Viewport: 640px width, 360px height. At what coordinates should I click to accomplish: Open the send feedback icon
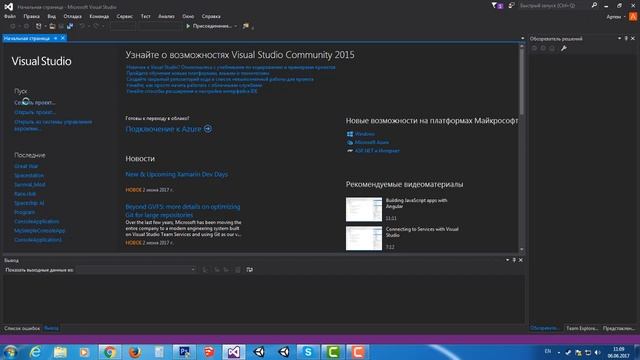click(511, 5)
